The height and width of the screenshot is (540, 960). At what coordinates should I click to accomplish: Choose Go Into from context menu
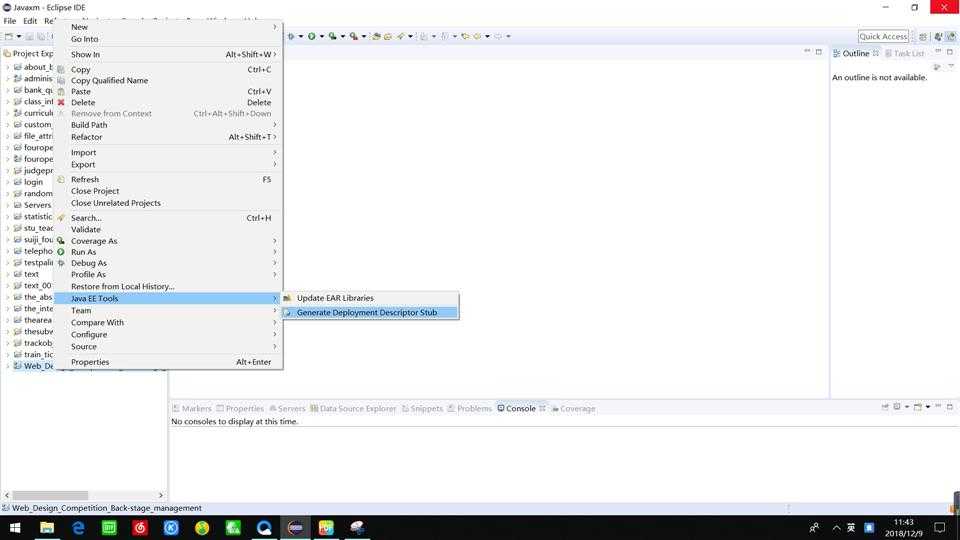(168, 39)
